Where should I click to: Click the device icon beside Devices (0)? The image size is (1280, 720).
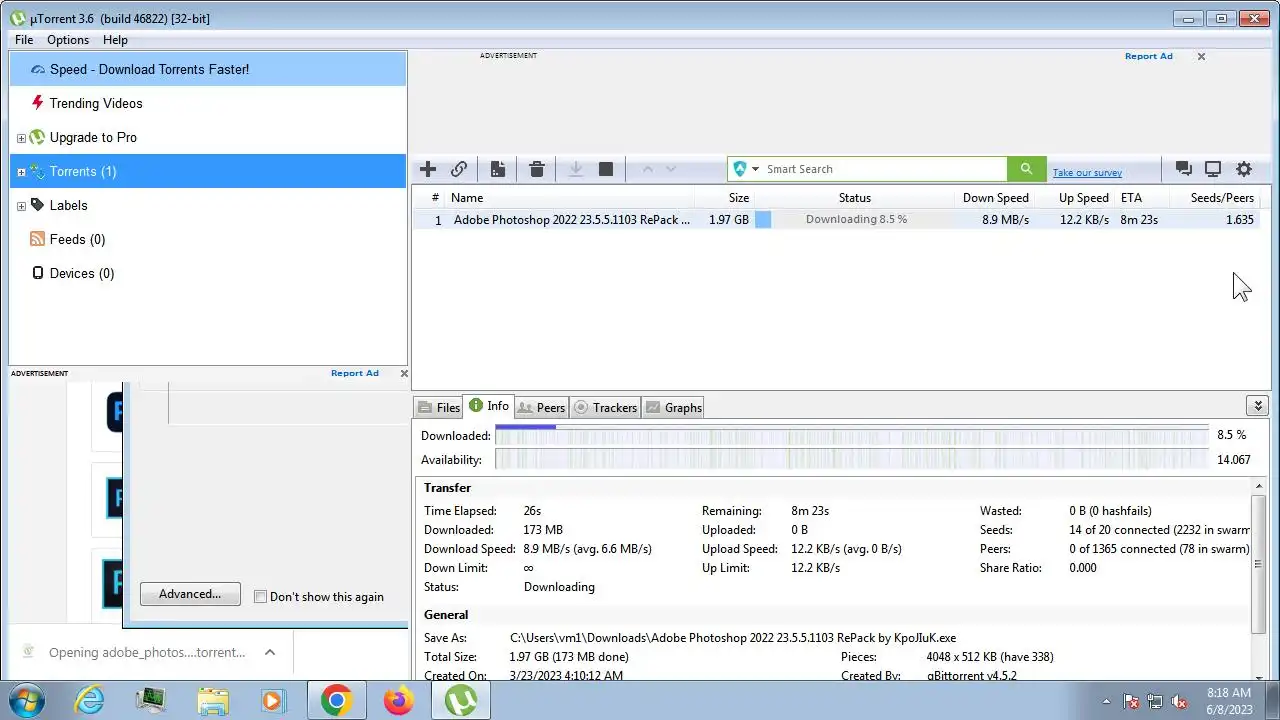(38, 273)
